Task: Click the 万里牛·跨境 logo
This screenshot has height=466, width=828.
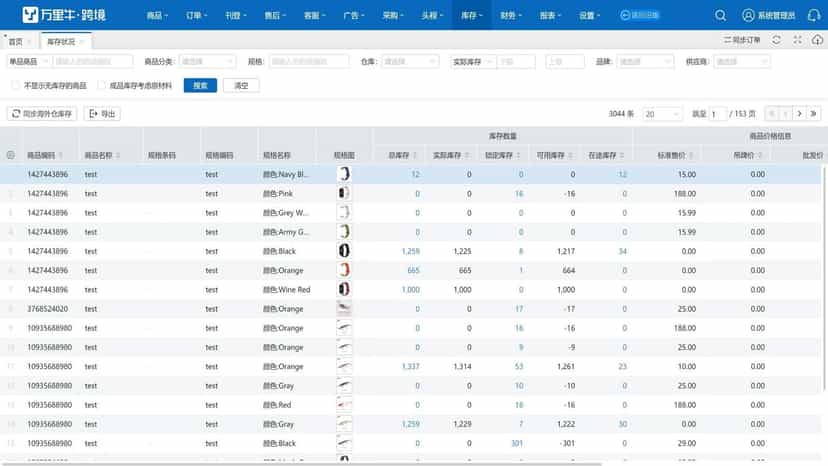Action: coord(64,15)
